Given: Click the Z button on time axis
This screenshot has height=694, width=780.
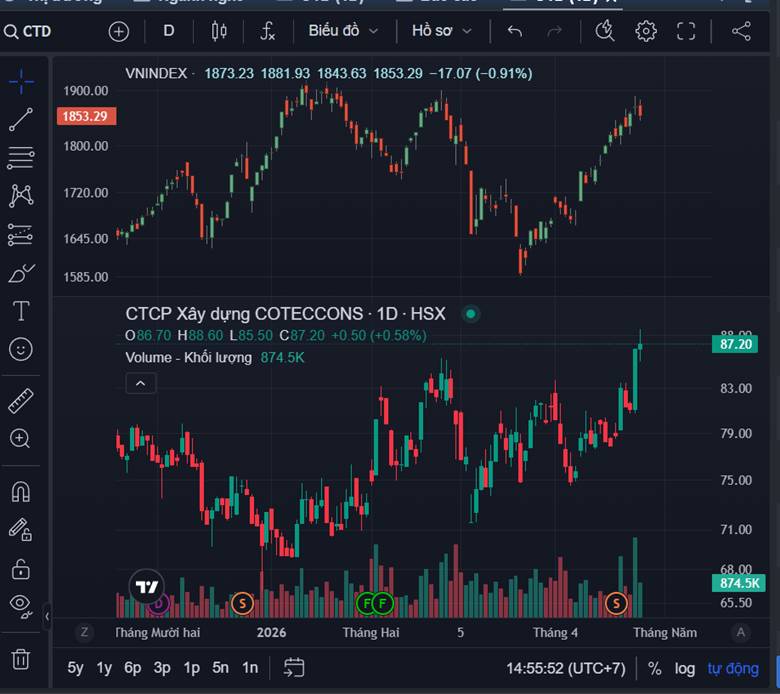Looking at the screenshot, I should pyautogui.click(x=84, y=632).
